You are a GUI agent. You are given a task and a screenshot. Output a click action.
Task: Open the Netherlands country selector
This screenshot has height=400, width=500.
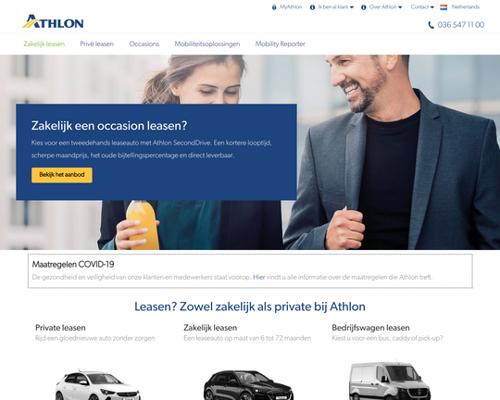[460, 7]
